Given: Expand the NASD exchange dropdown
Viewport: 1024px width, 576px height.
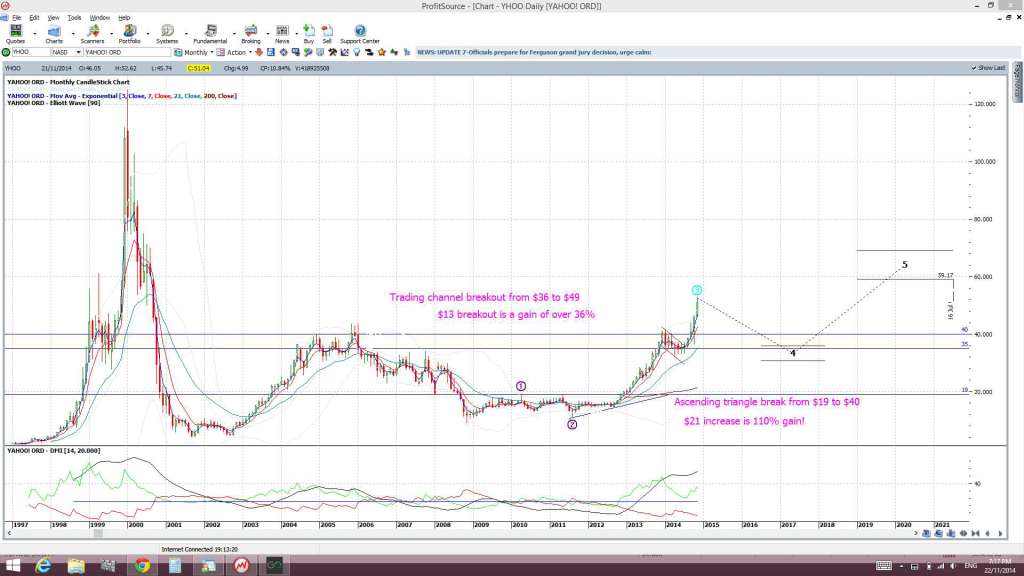Looking at the screenshot, I should tap(78, 52).
